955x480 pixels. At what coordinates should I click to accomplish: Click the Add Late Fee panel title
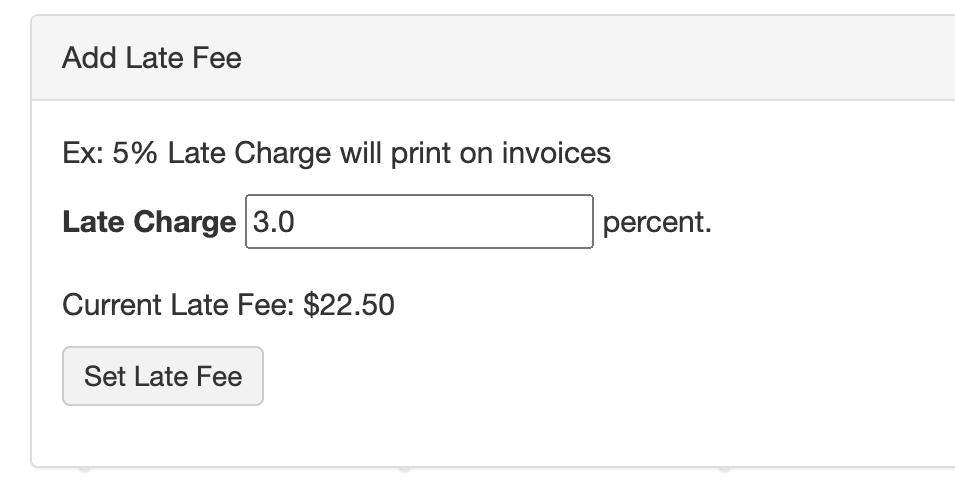[152, 58]
